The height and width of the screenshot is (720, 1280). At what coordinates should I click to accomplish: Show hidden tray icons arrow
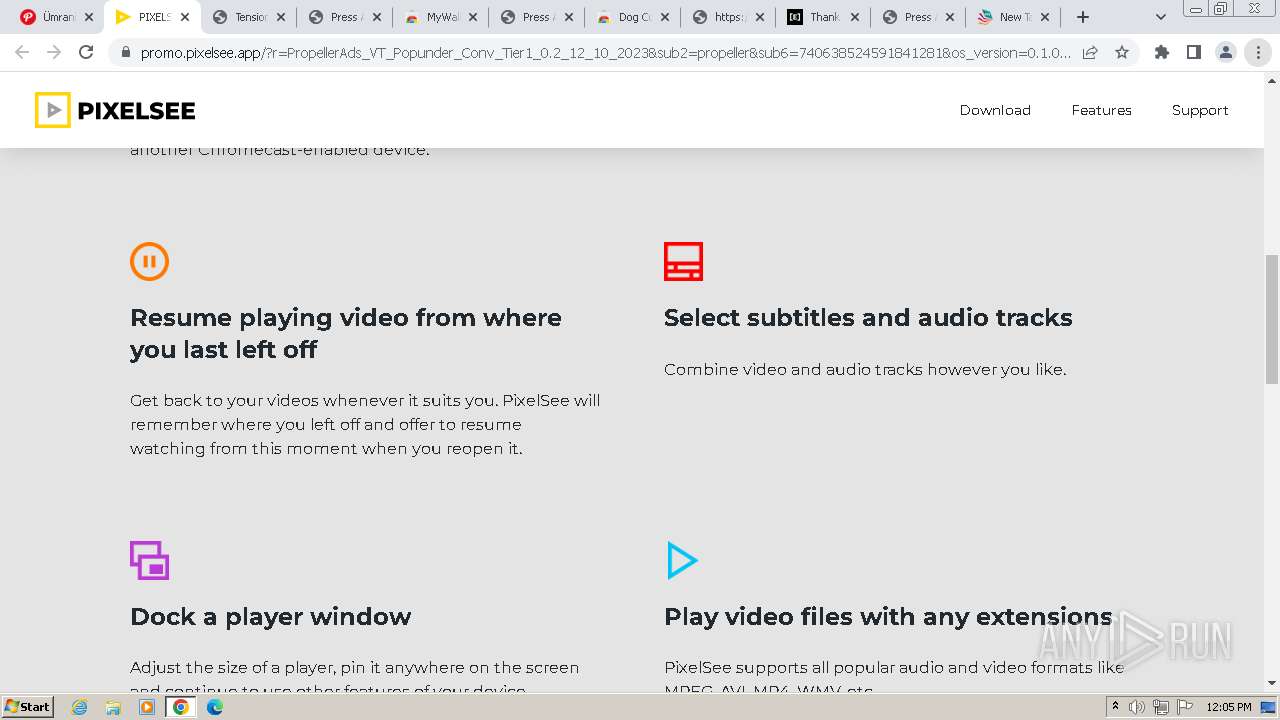[x=1116, y=707]
